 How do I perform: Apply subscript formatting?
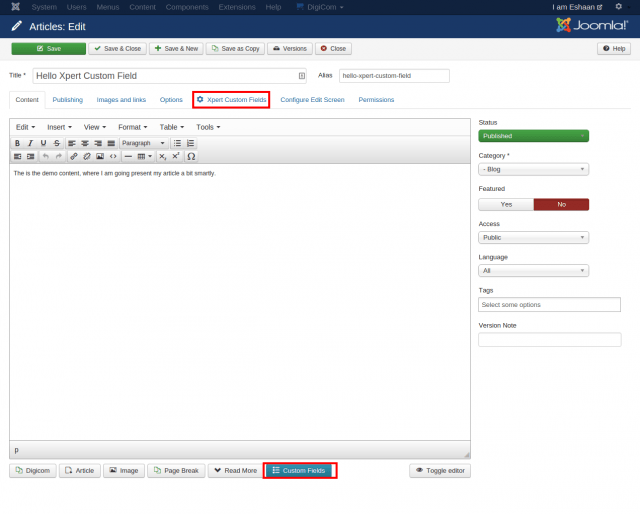[x=162, y=156]
